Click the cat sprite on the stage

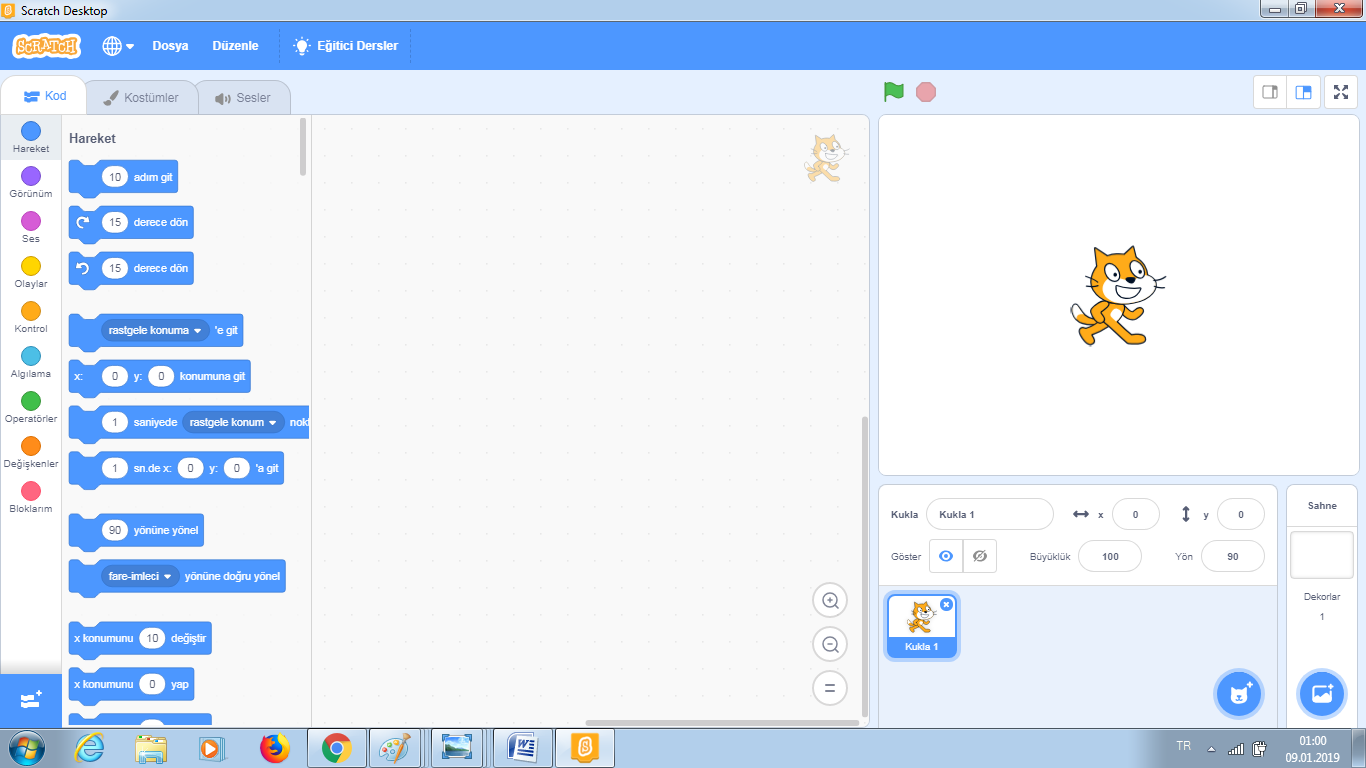1117,297
